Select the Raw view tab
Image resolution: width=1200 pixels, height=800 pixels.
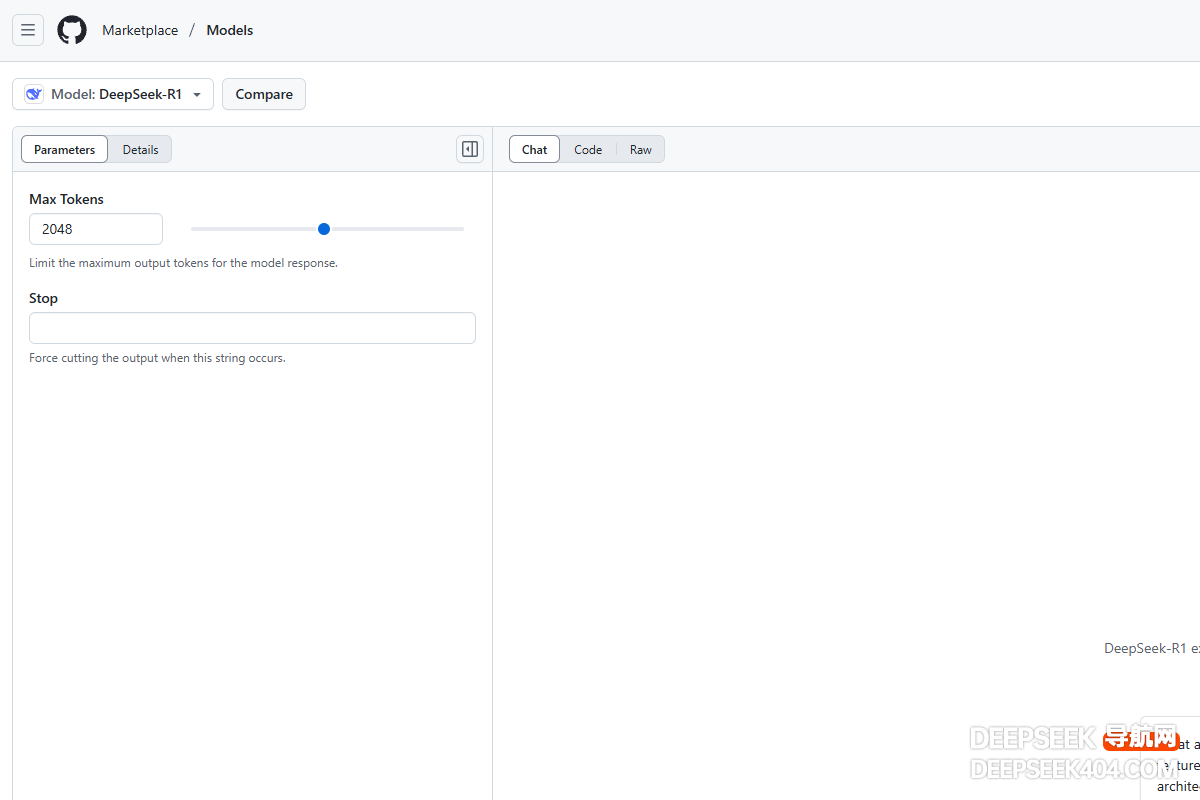click(x=641, y=149)
